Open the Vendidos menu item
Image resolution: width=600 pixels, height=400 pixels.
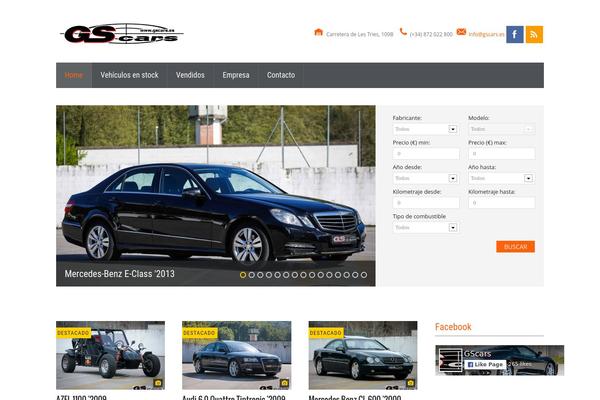click(190, 75)
